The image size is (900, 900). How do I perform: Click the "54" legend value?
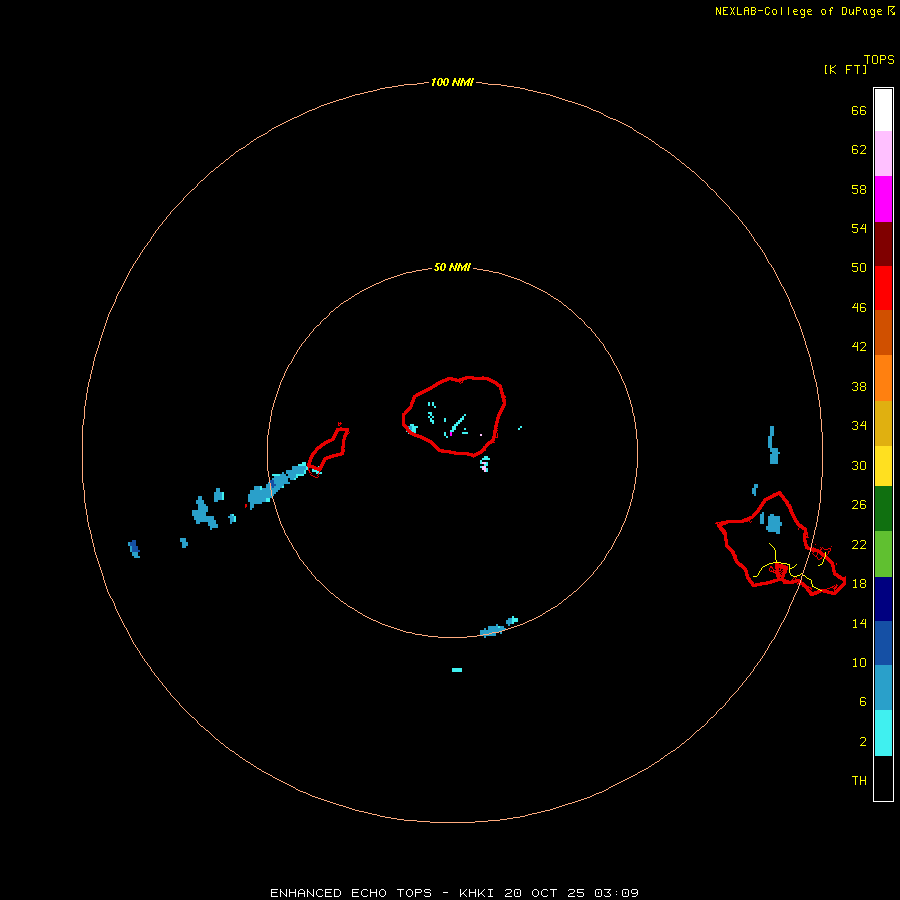pyautogui.click(x=859, y=228)
